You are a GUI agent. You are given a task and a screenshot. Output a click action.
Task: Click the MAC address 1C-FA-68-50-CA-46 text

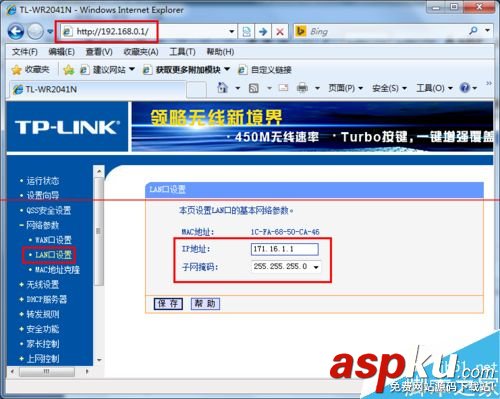coord(285,232)
